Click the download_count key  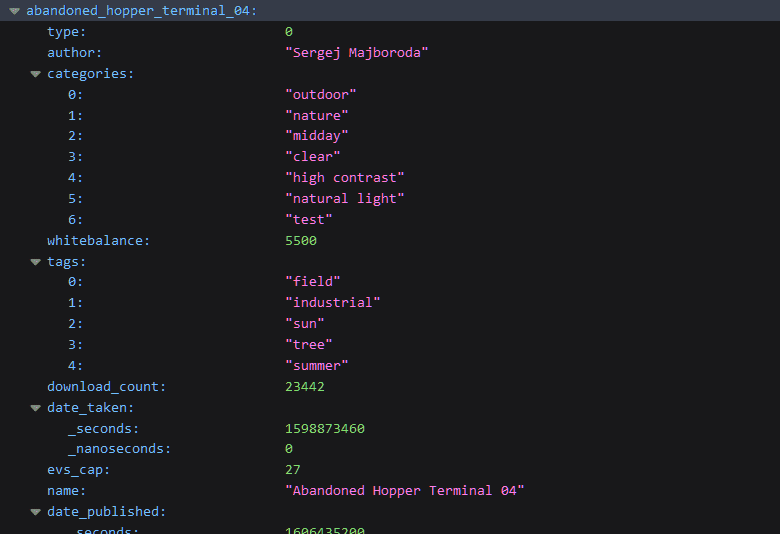tap(106, 387)
